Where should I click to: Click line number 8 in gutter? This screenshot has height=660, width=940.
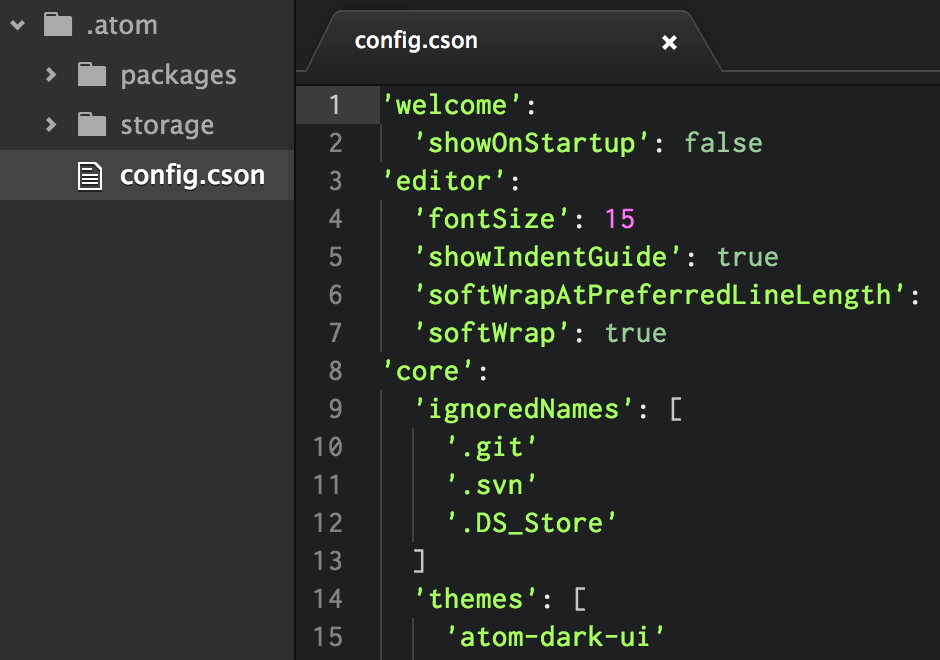tap(334, 371)
